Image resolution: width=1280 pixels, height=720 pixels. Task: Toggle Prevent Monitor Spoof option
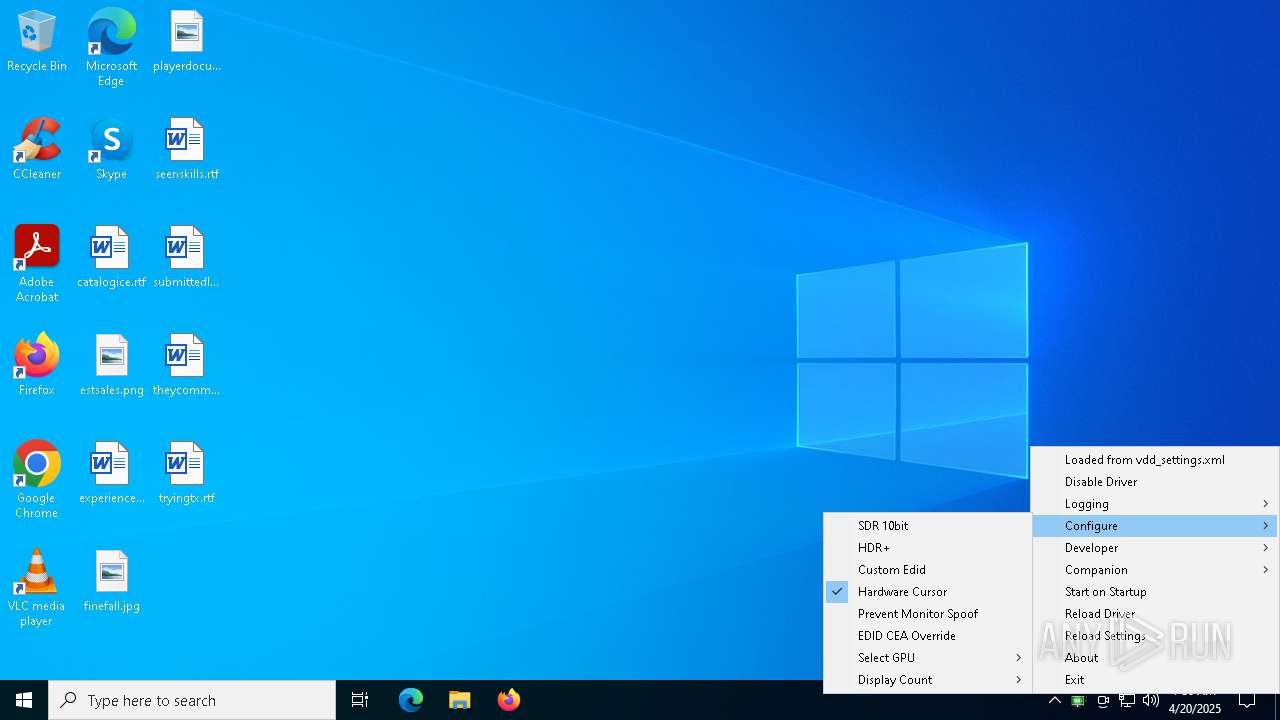tap(927, 614)
